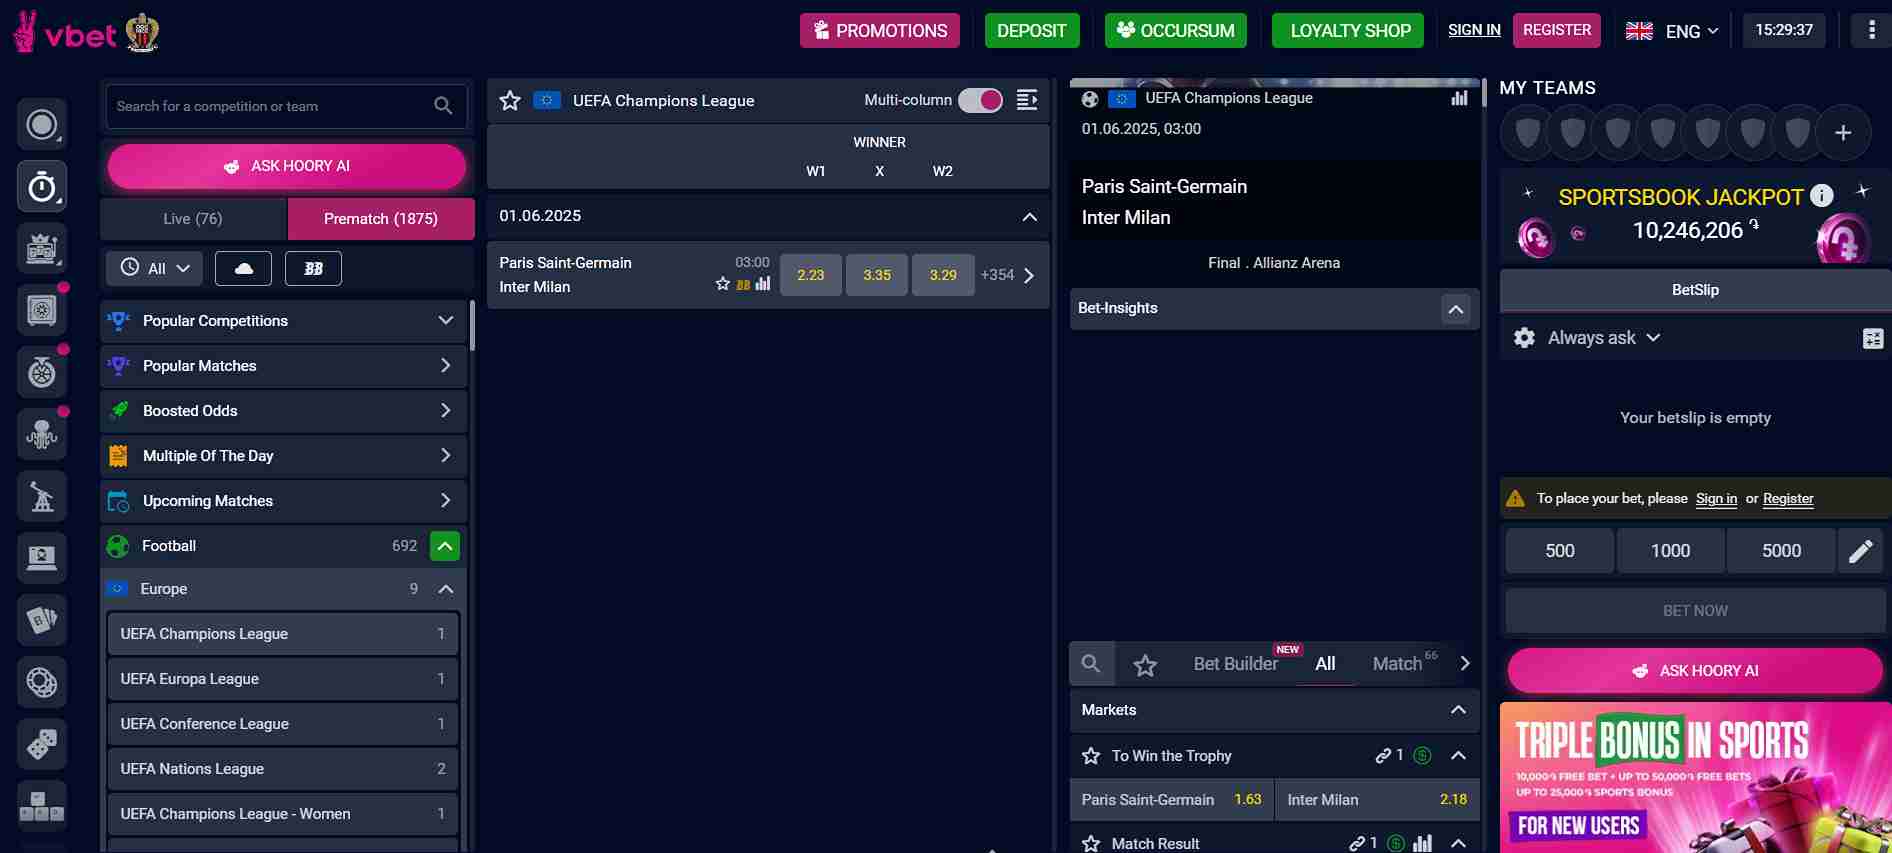
Task: Collapse the Bet-Insights panel
Action: point(1456,309)
